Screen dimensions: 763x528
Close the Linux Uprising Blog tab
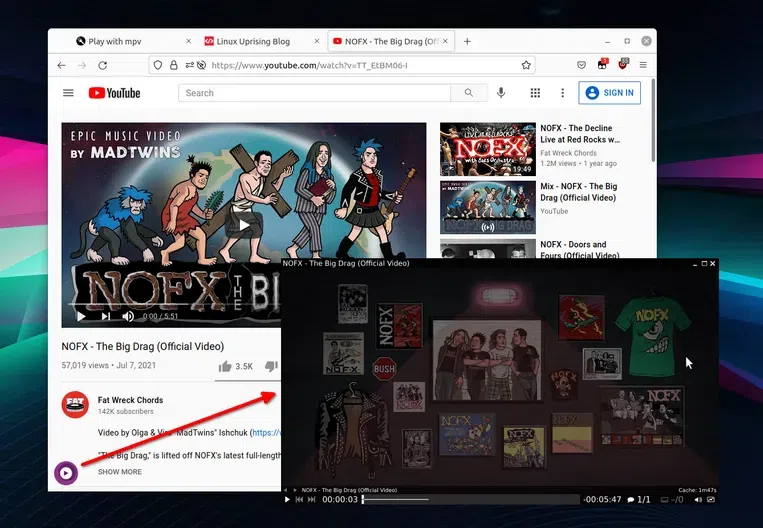click(x=317, y=41)
